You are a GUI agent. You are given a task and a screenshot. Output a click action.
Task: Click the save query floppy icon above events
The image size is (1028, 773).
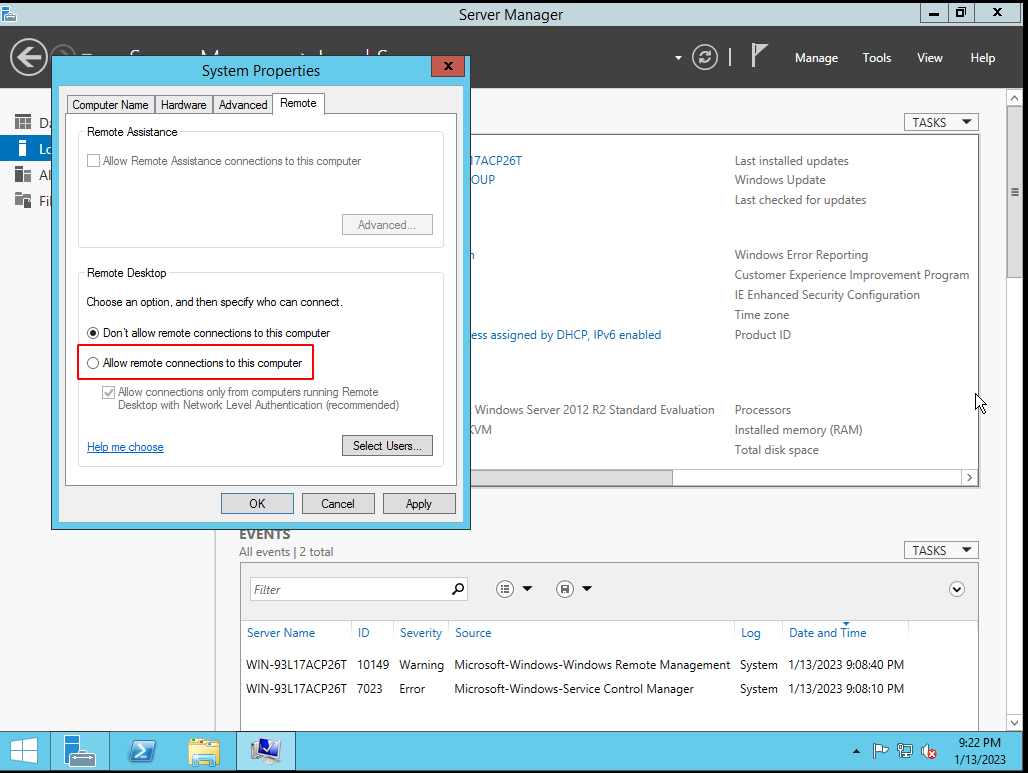click(x=564, y=588)
